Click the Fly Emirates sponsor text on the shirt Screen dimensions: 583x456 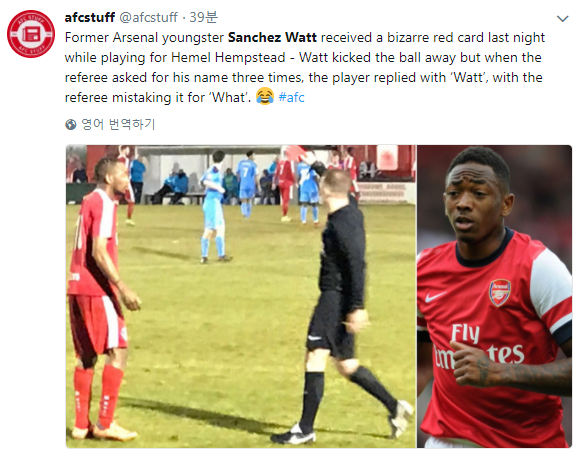tap(480, 346)
